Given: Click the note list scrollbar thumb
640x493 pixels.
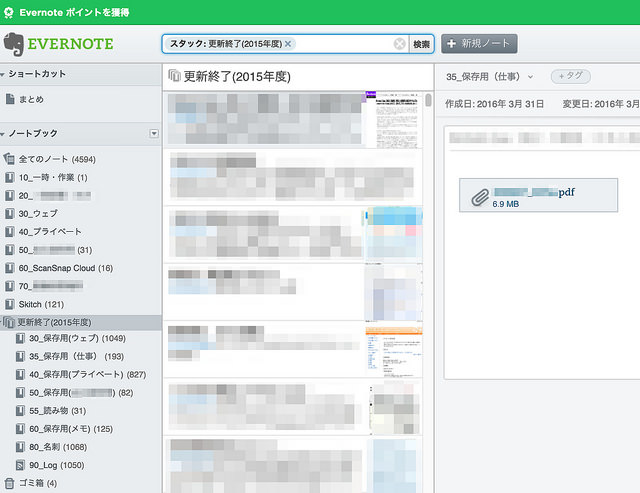Looking at the screenshot, I should 428,100.
